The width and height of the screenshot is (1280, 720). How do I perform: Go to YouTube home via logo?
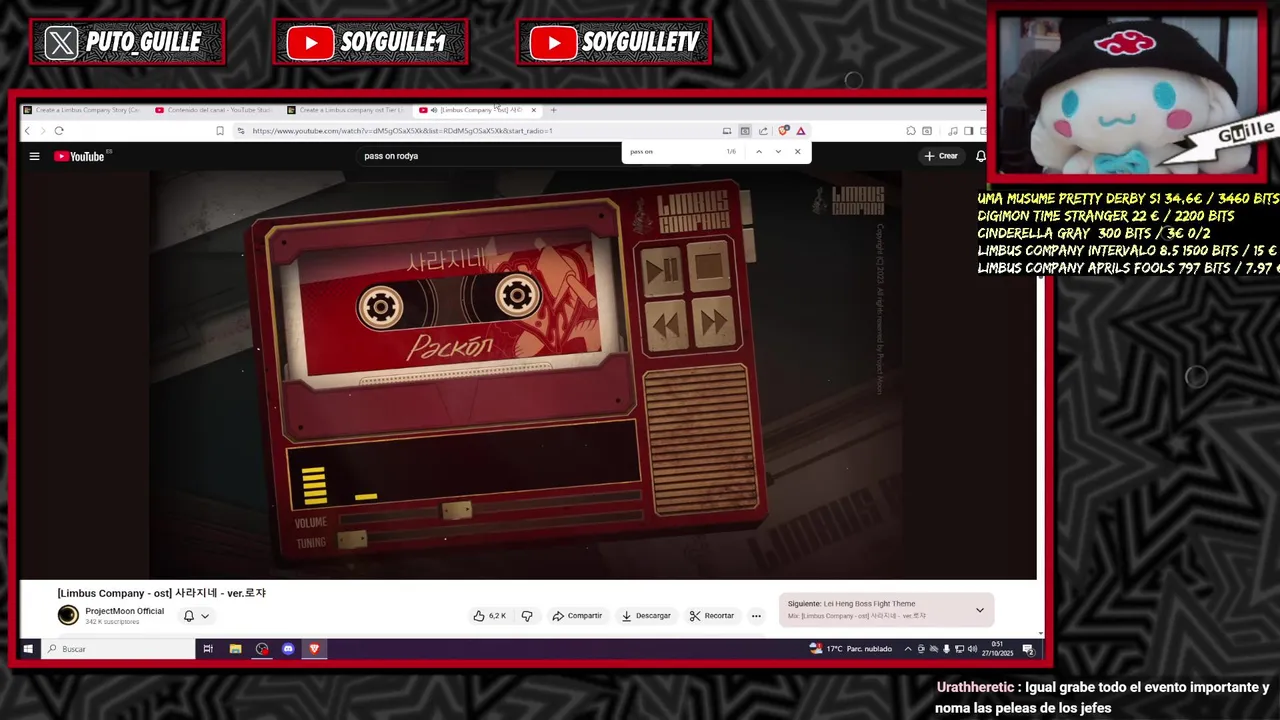pyautogui.click(x=80, y=156)
